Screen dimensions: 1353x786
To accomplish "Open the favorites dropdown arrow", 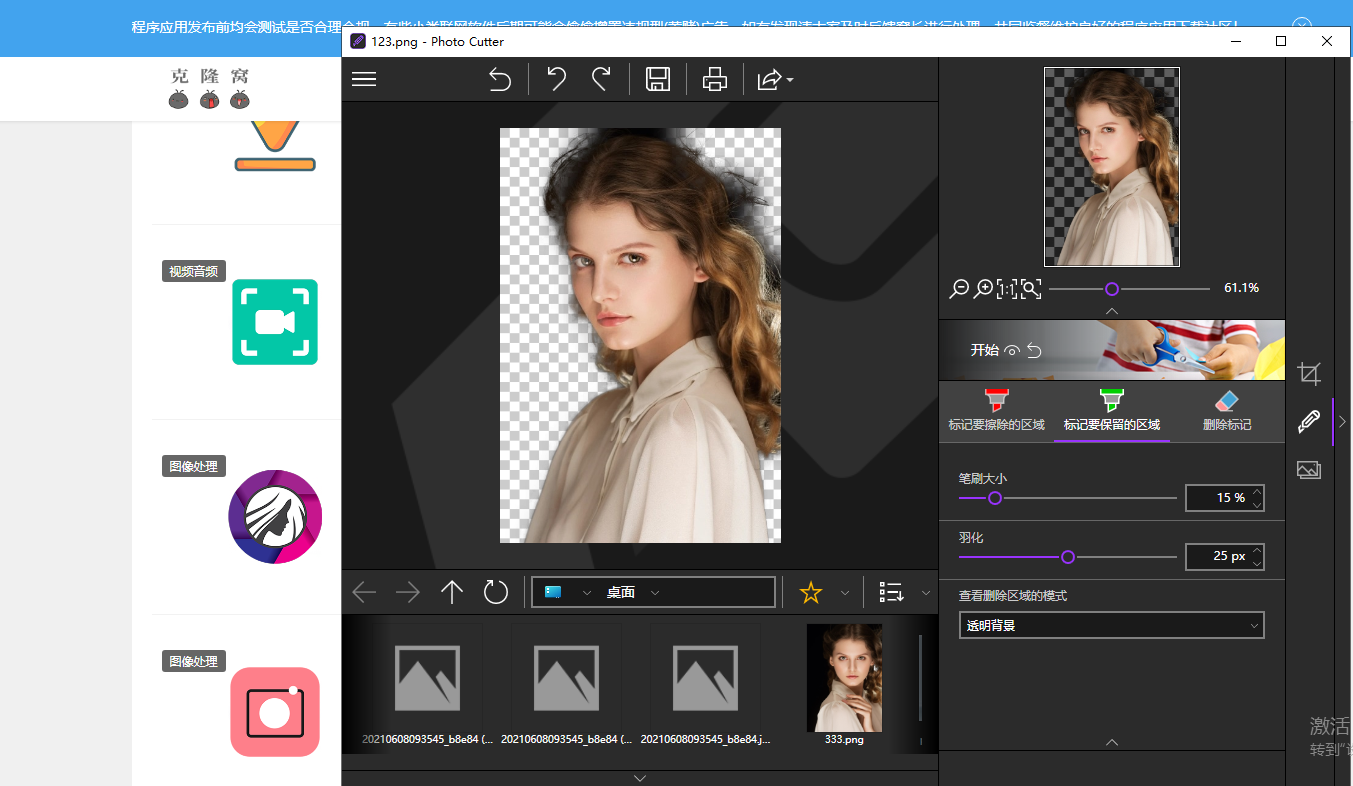I will (x=845, y=592).
